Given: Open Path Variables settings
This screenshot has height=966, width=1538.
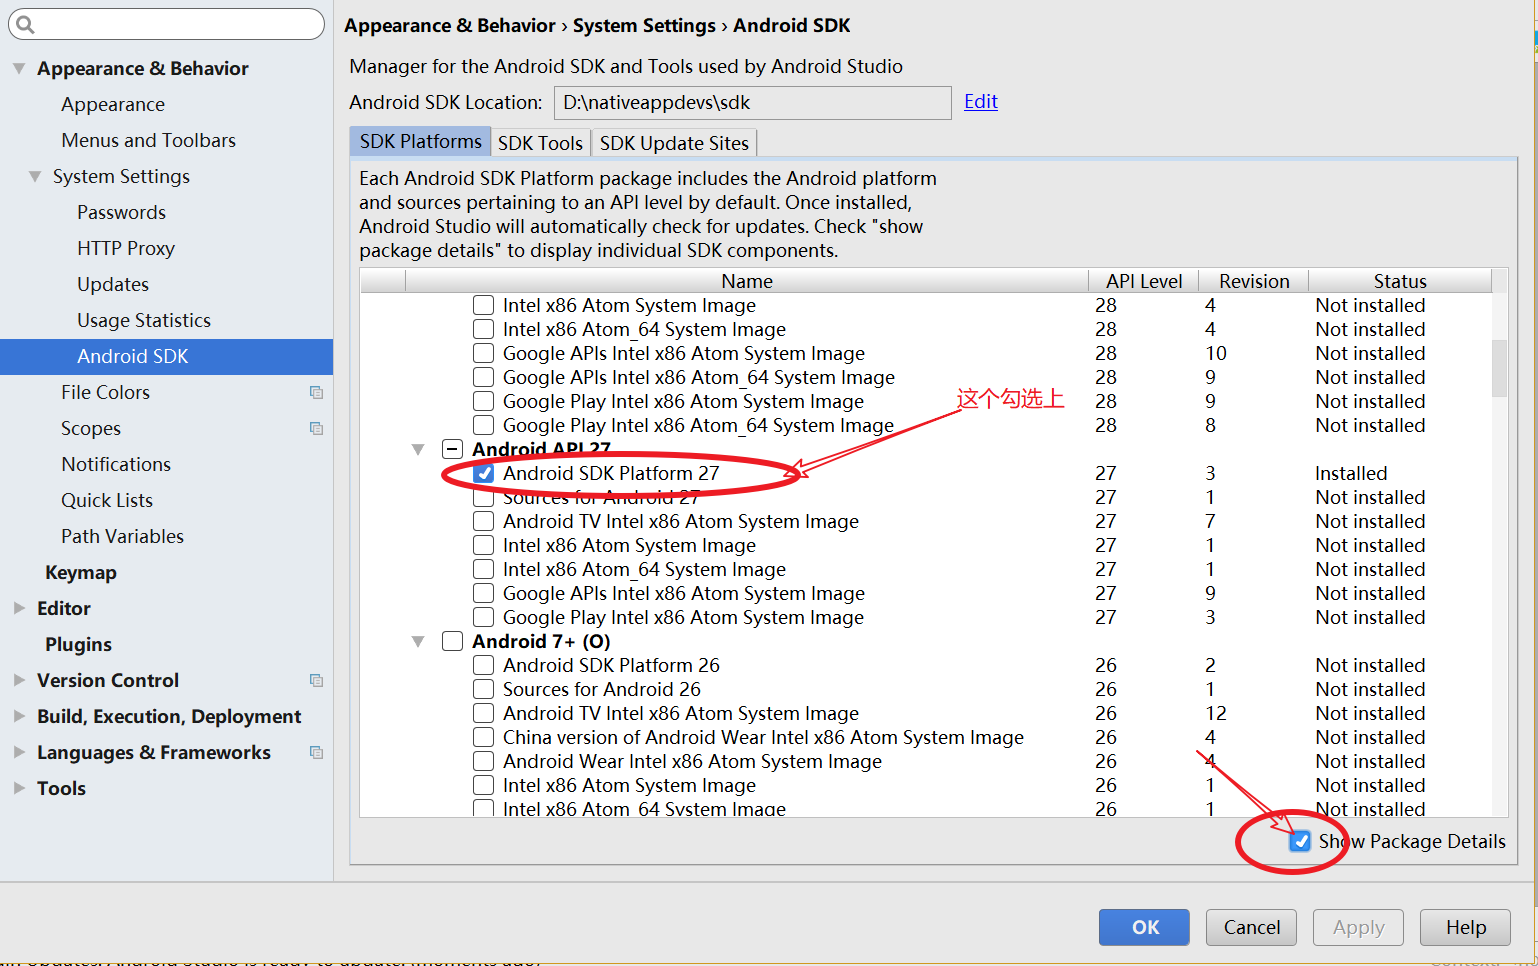Looking at the screenshot, I should pyautogui.click(x=123, y=536).
